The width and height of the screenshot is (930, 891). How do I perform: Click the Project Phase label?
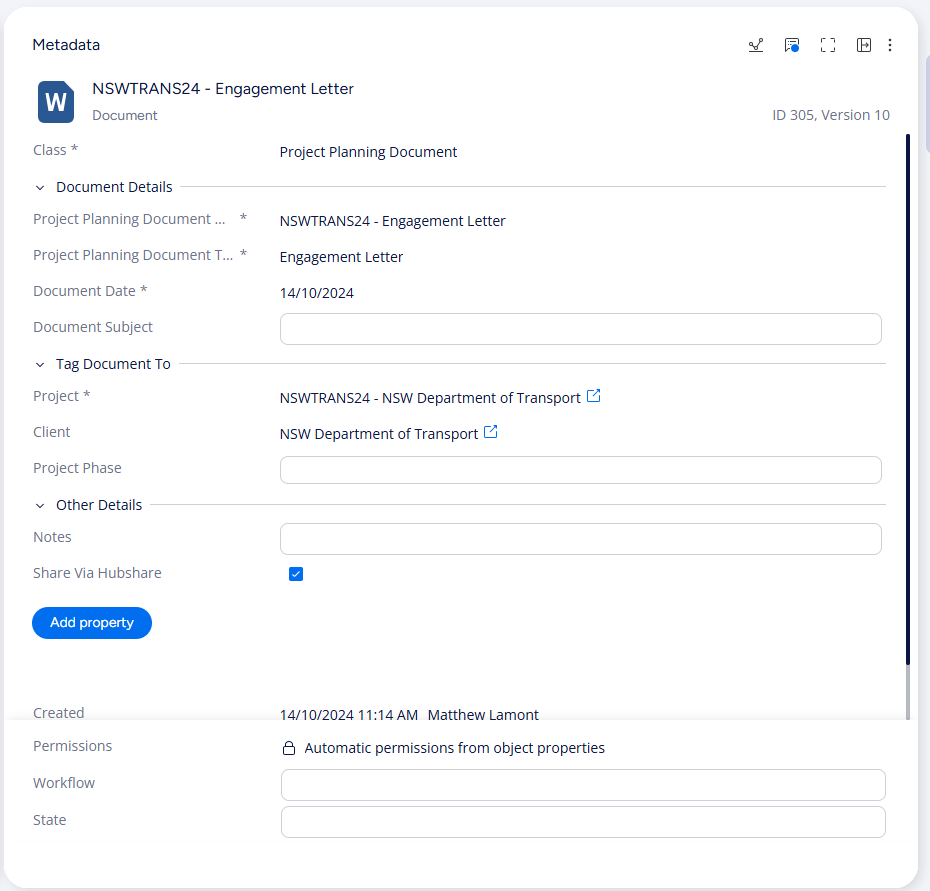(77, 468)
